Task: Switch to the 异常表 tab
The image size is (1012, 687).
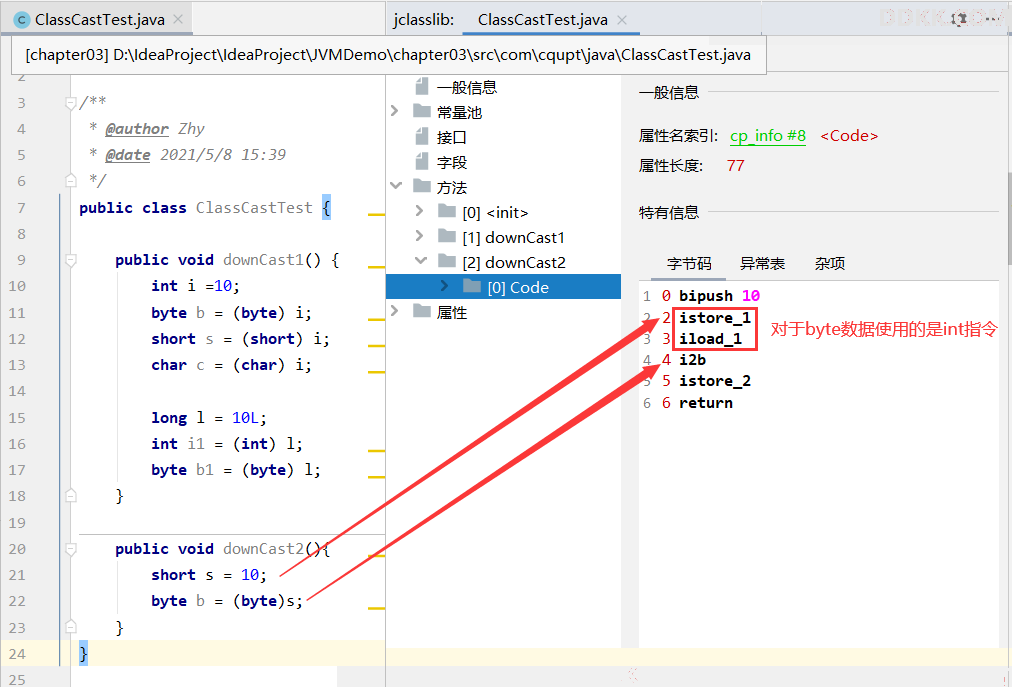Action: (762, 263)
